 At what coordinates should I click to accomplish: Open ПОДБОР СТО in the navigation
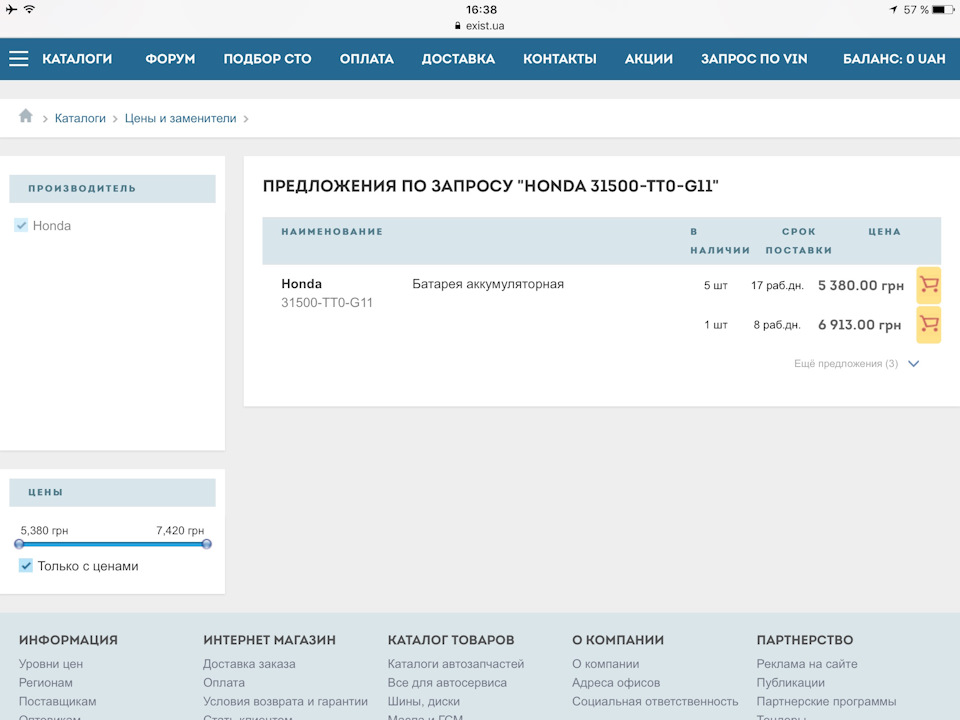point(268,59)
